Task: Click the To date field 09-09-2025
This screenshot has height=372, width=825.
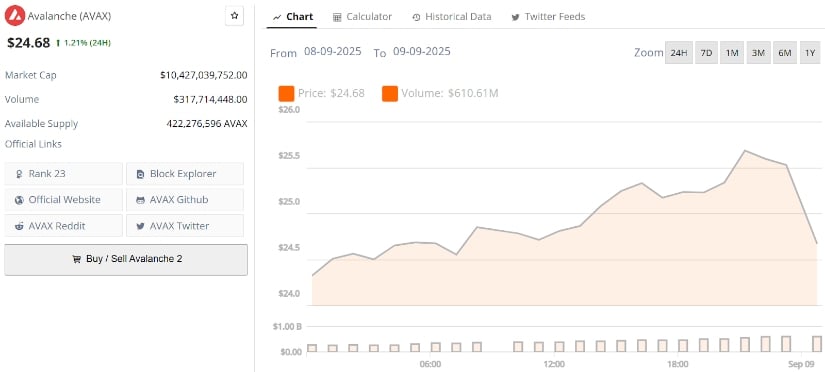Action: pos(421,52)
